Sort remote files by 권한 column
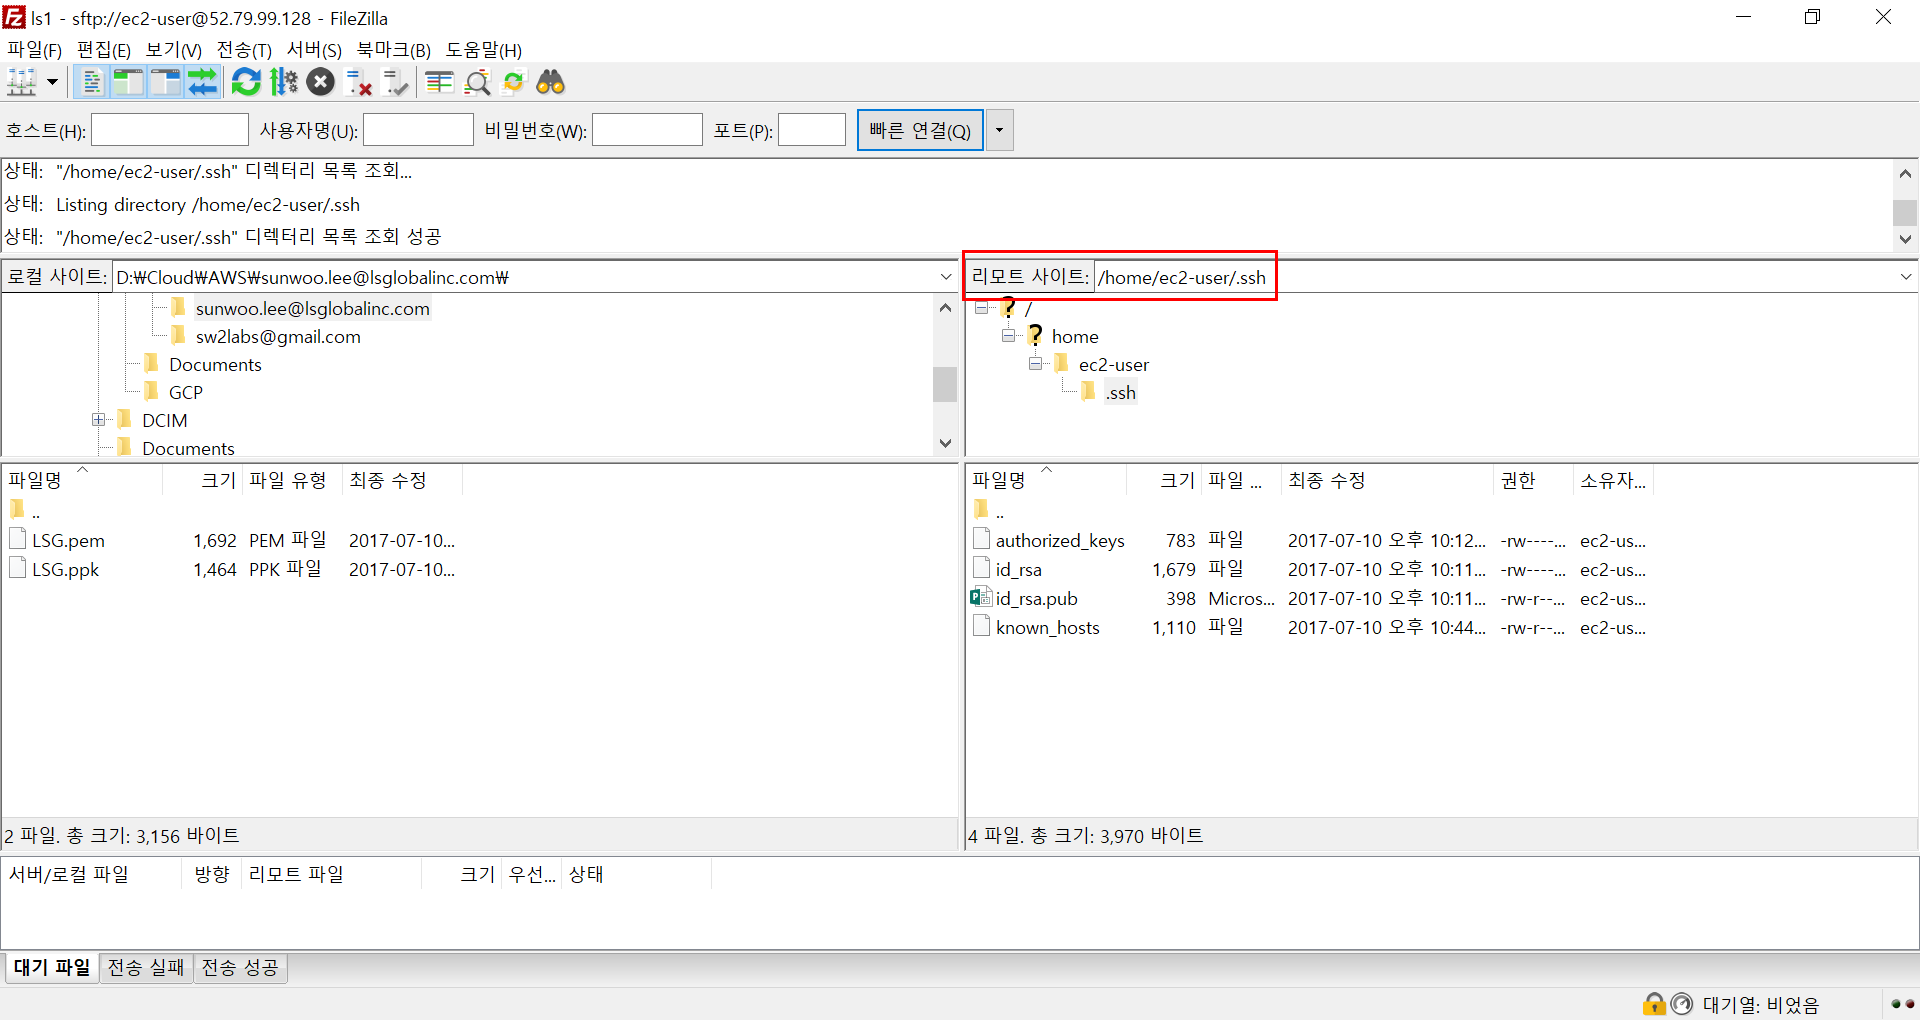The width and height of the screenshot is (1920, 1020). 1533,480
